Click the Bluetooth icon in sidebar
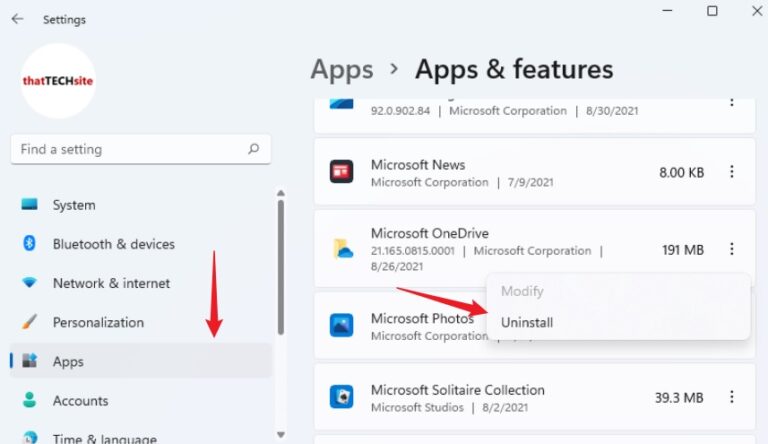 29,243
